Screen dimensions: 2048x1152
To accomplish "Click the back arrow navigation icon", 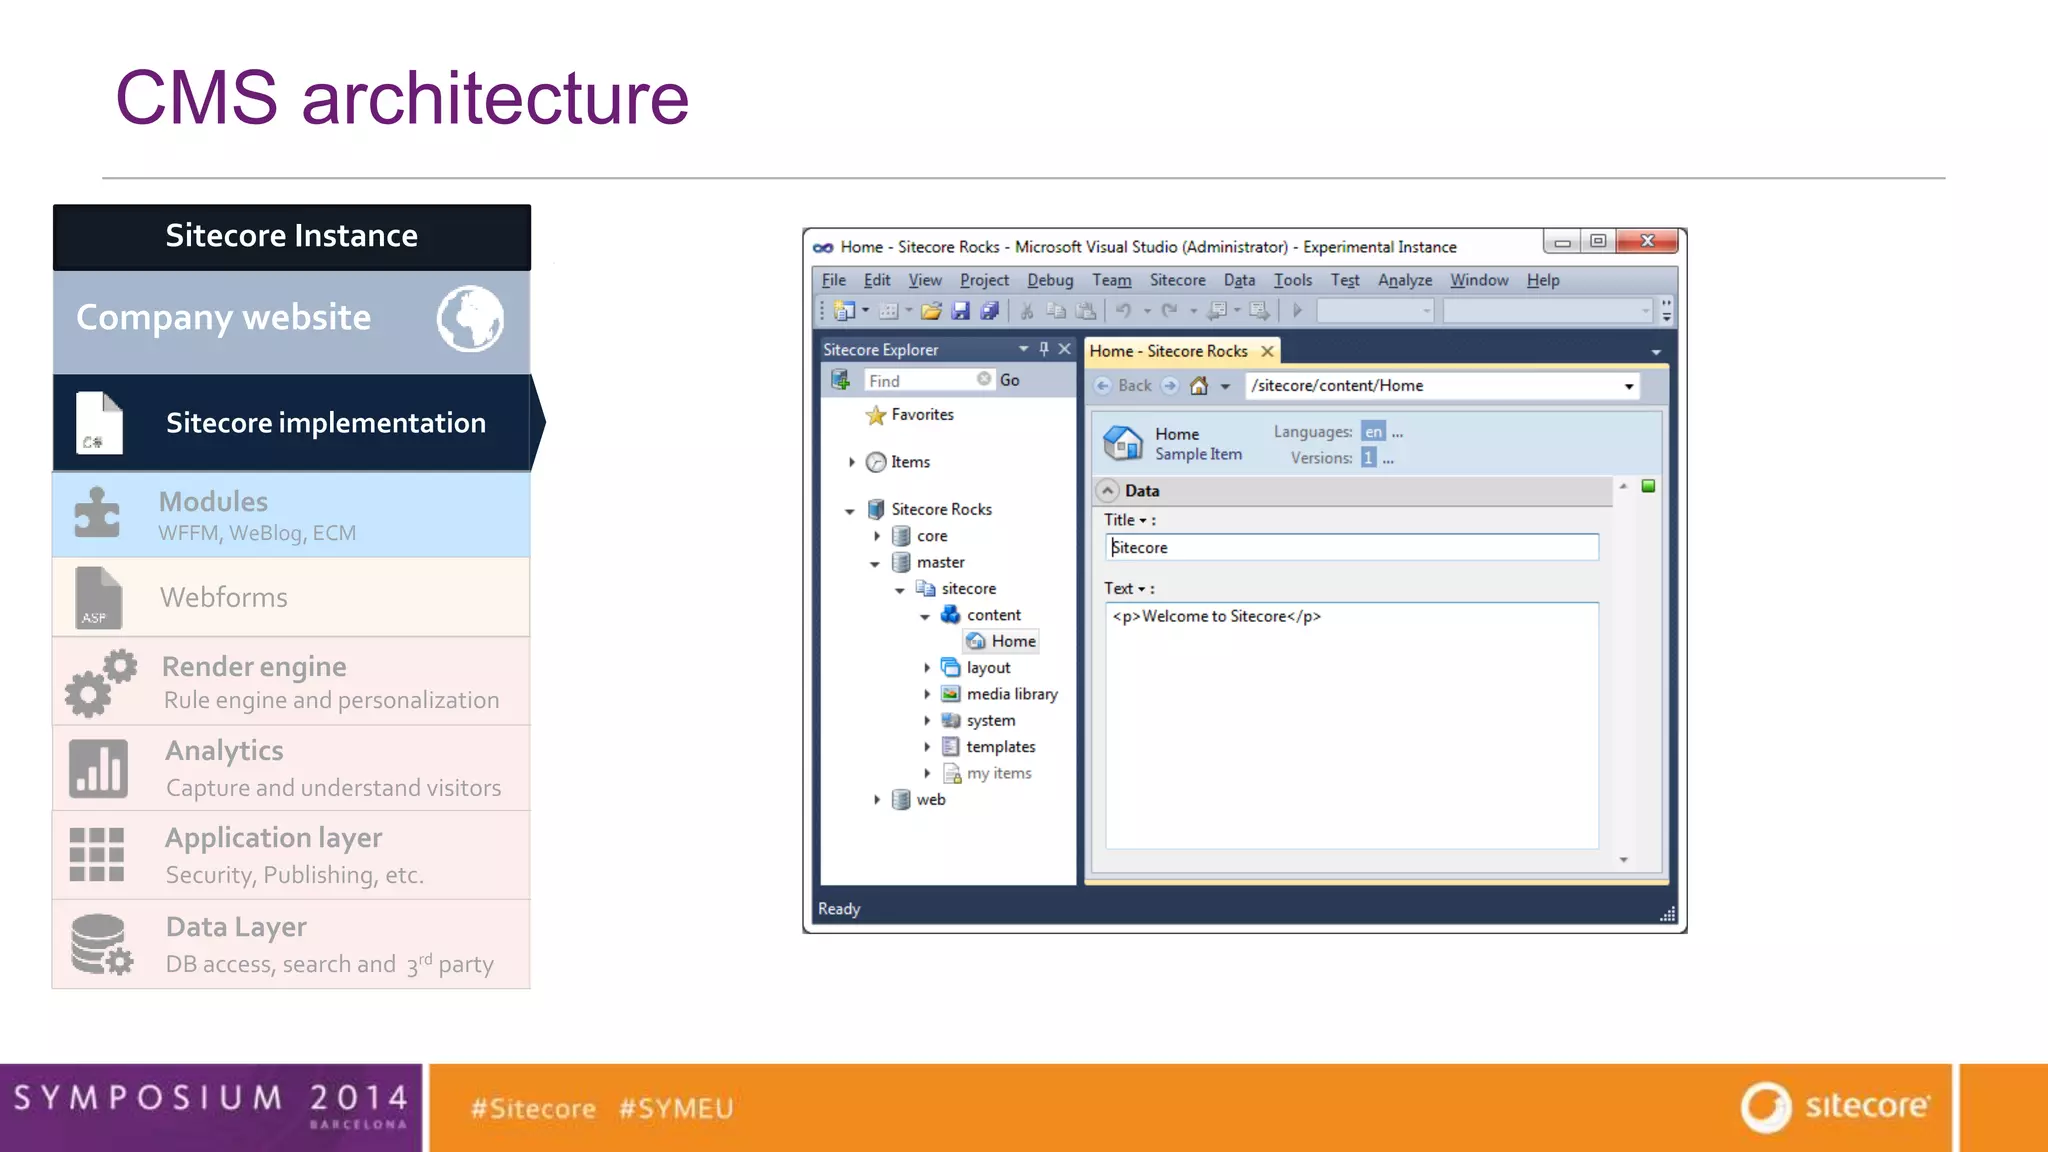I will pyautogui.click(x=1103, y=386).
